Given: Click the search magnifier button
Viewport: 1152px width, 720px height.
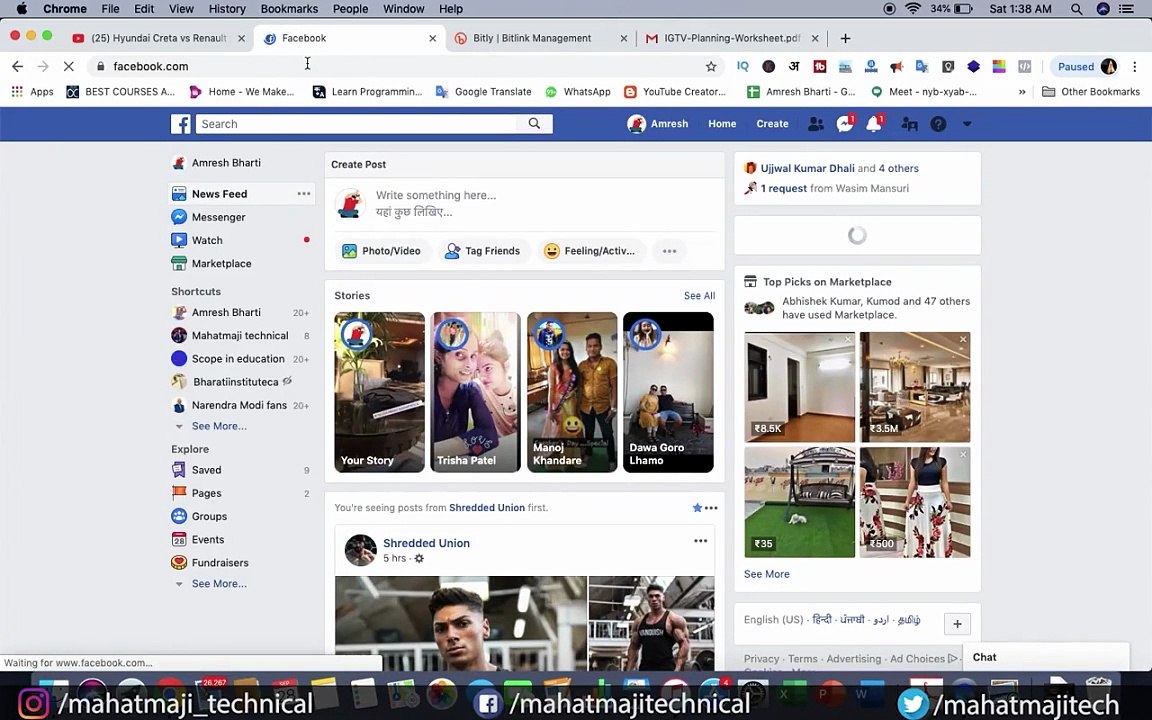Looking at the screenshot, I should (534, 123).
